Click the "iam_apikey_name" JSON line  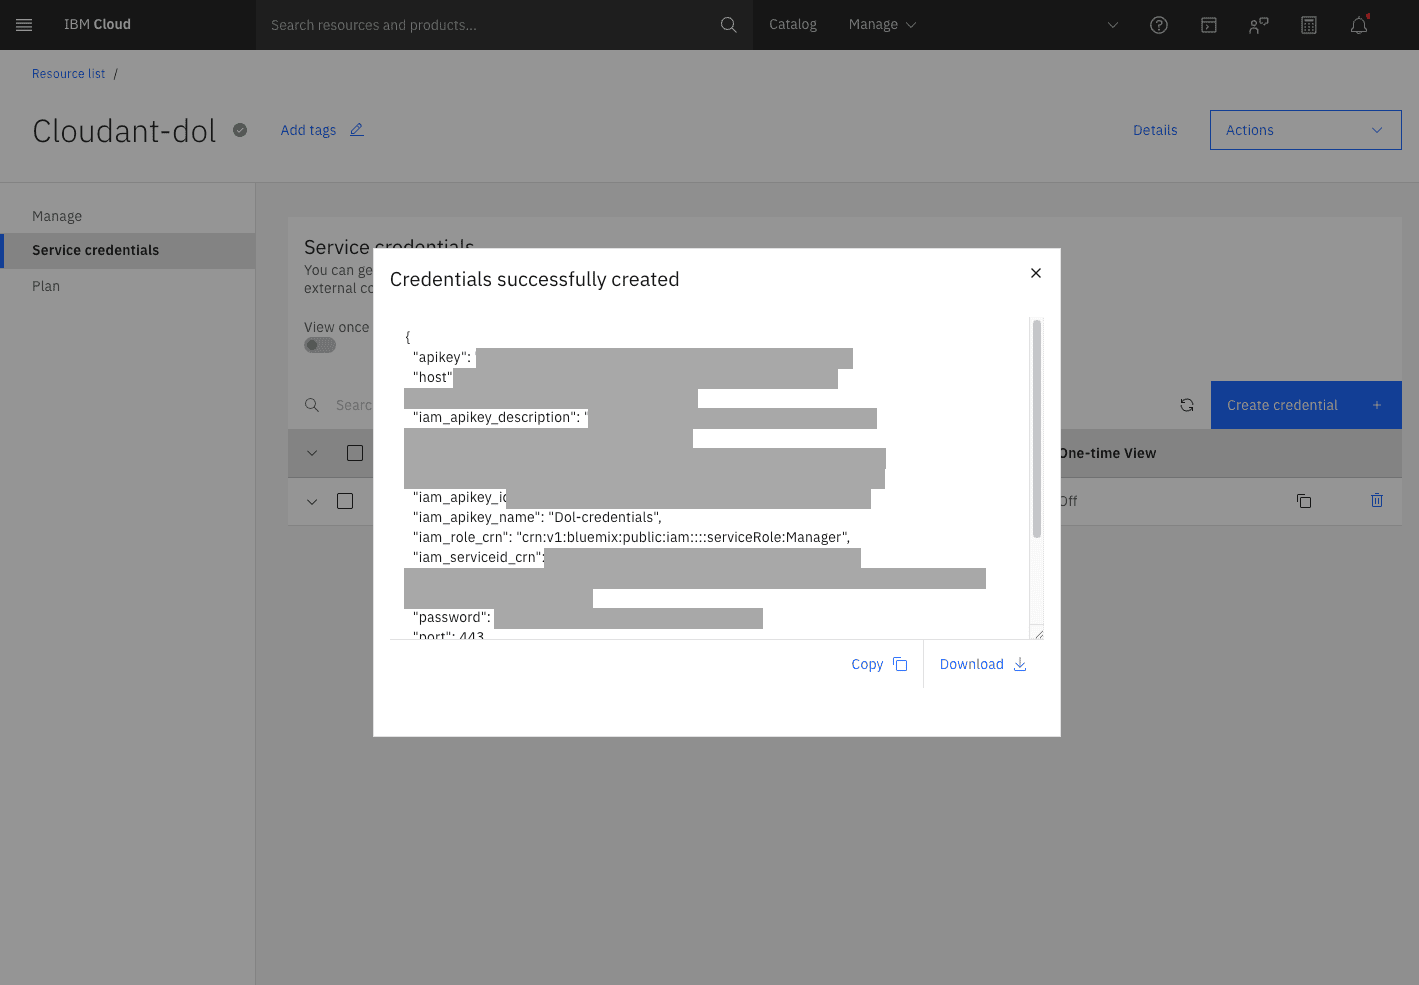[x=537, y=517]
